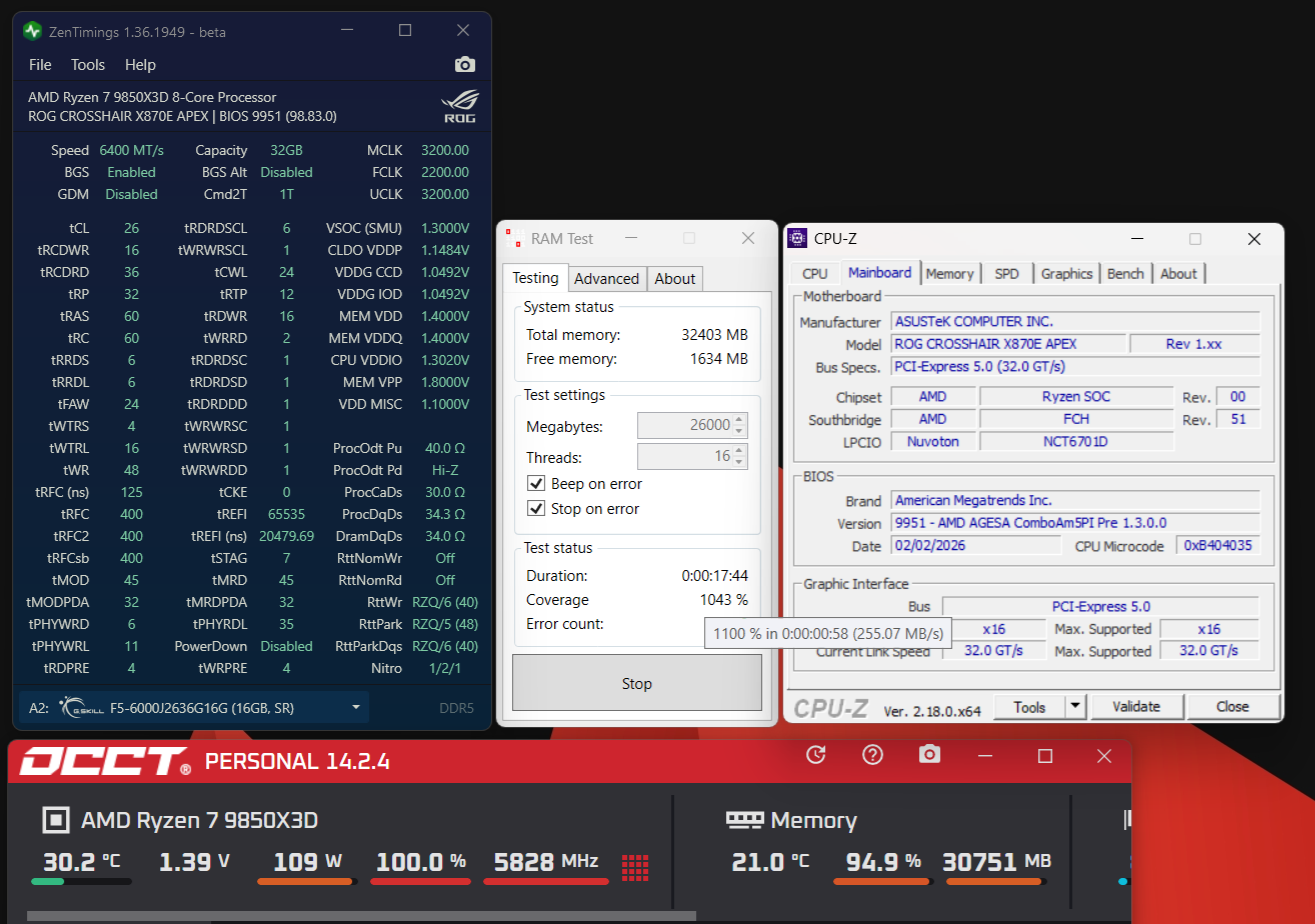Click the DDR5 label in ZenTimings
1315x924 pixels.
pos(456,708)
